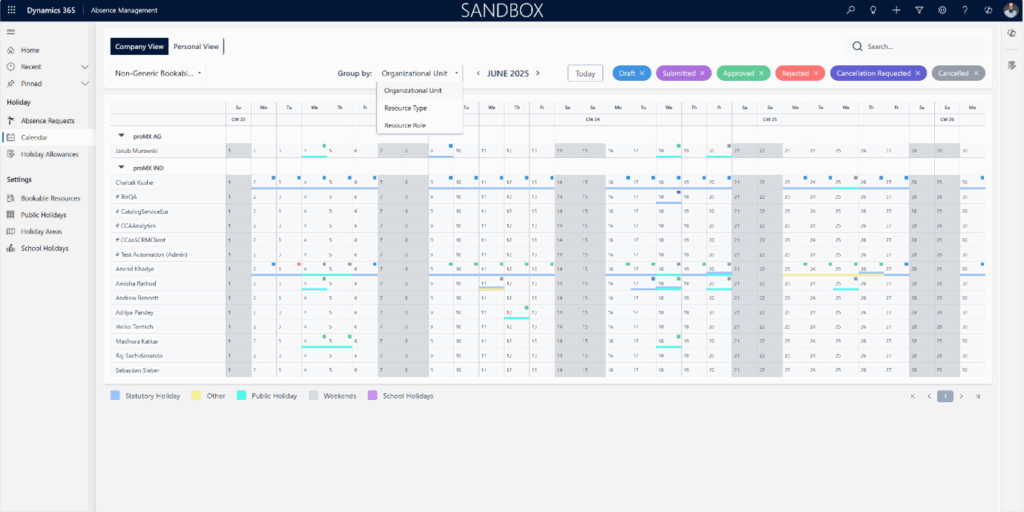Click the Public Holiday legend swatch
Image resolution: width=1024 pixels, height=512 pixels.
[241, 396]
